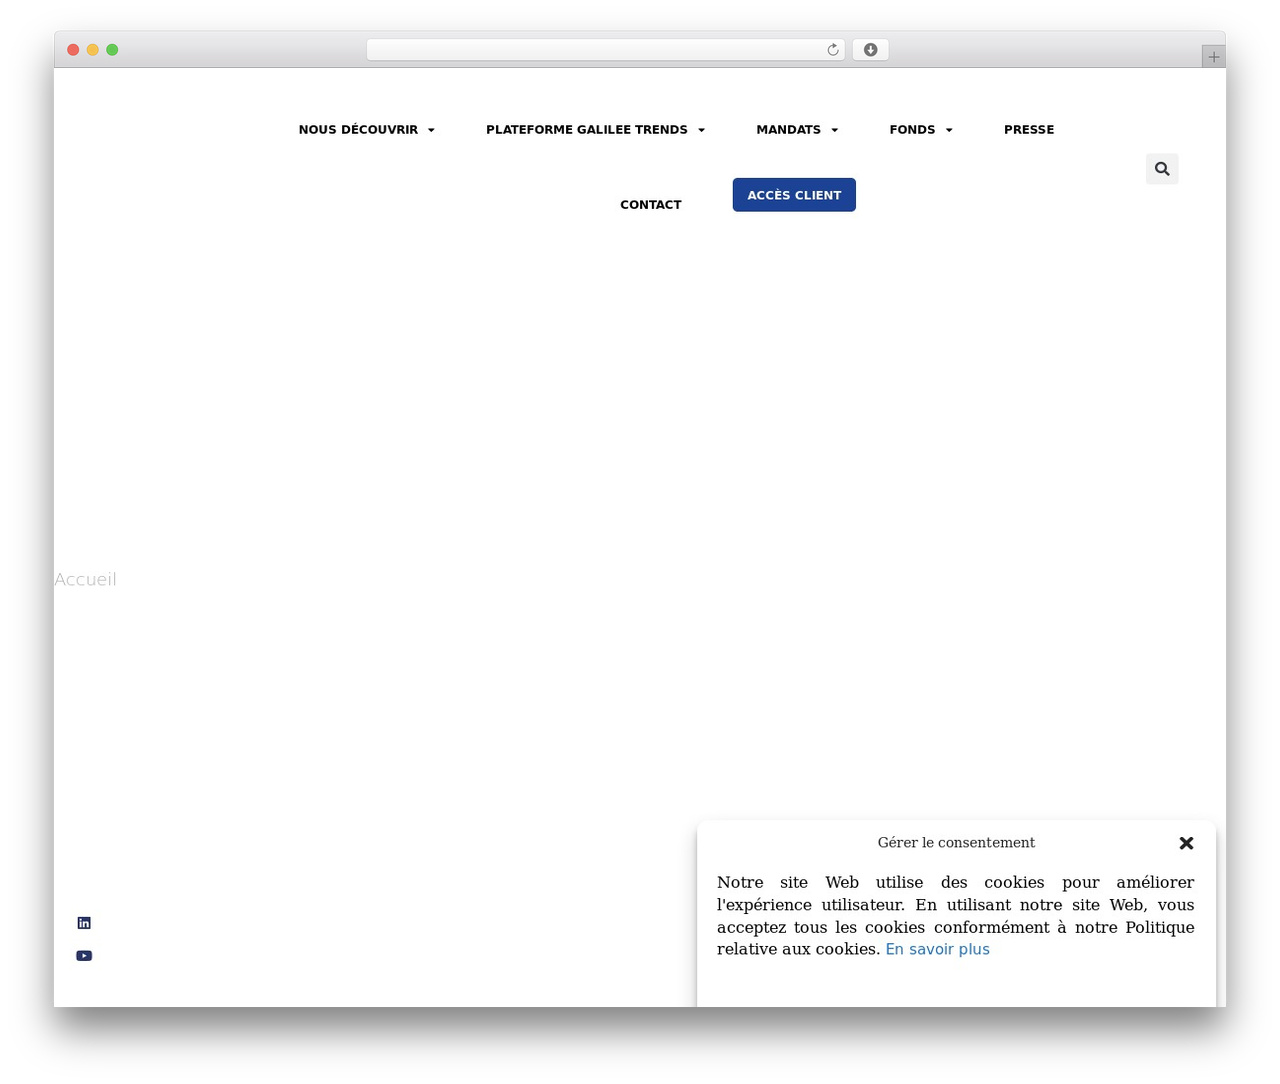Screen dimensions: 1280x1084
Task: Close the cookie consent dialog
Action: 1187,843
